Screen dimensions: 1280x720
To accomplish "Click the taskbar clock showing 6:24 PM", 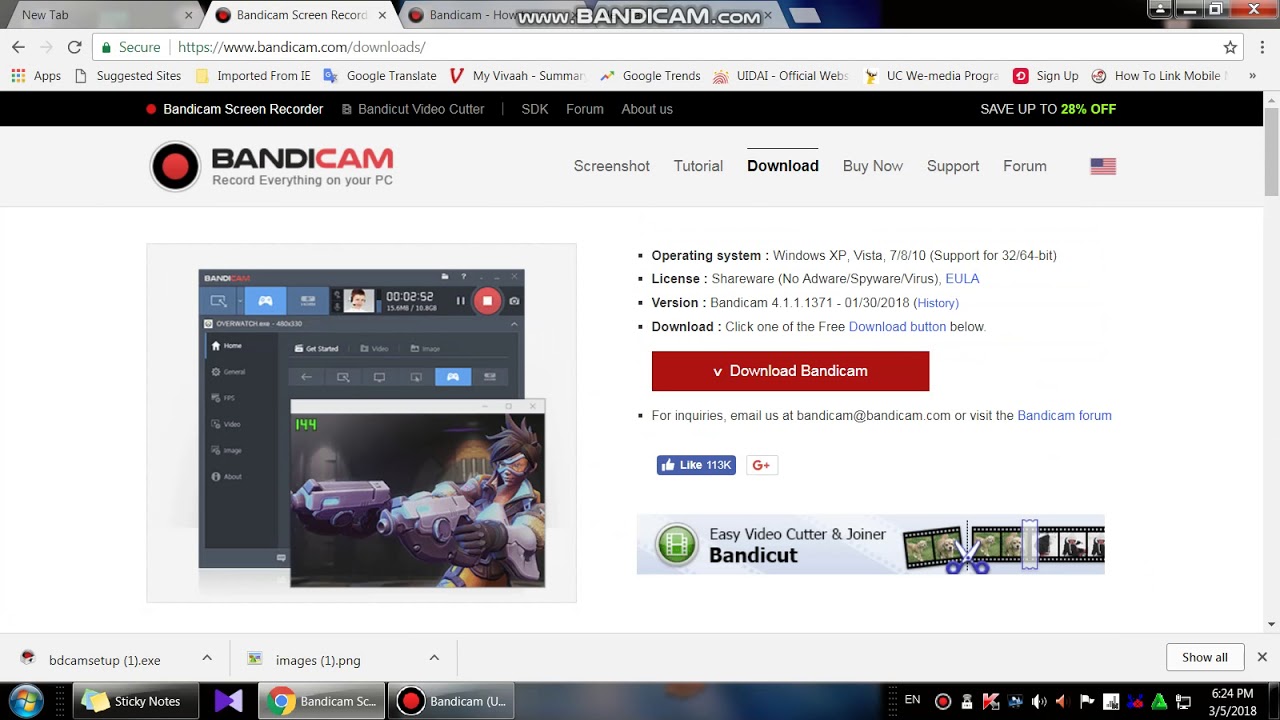I will [x=1232, y=701].
